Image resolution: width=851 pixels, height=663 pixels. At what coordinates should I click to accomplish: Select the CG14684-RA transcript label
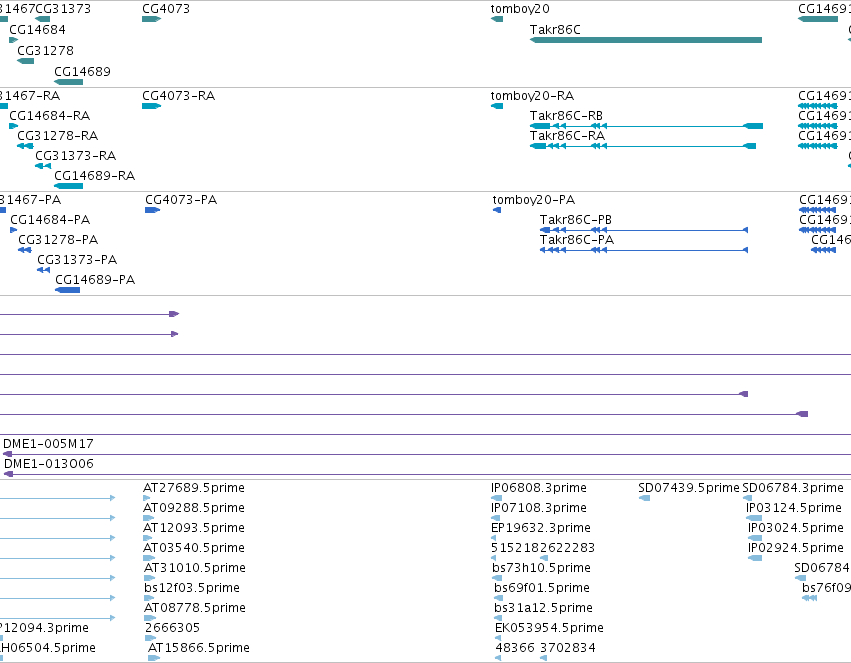(x=49, y=116)
